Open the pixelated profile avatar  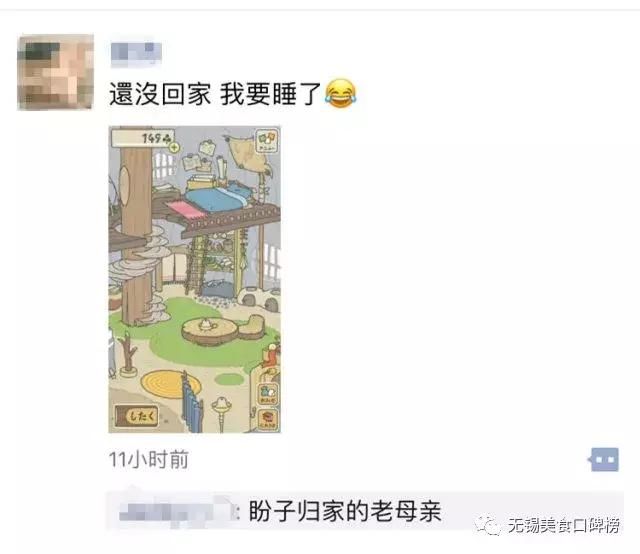click(56, 72)
